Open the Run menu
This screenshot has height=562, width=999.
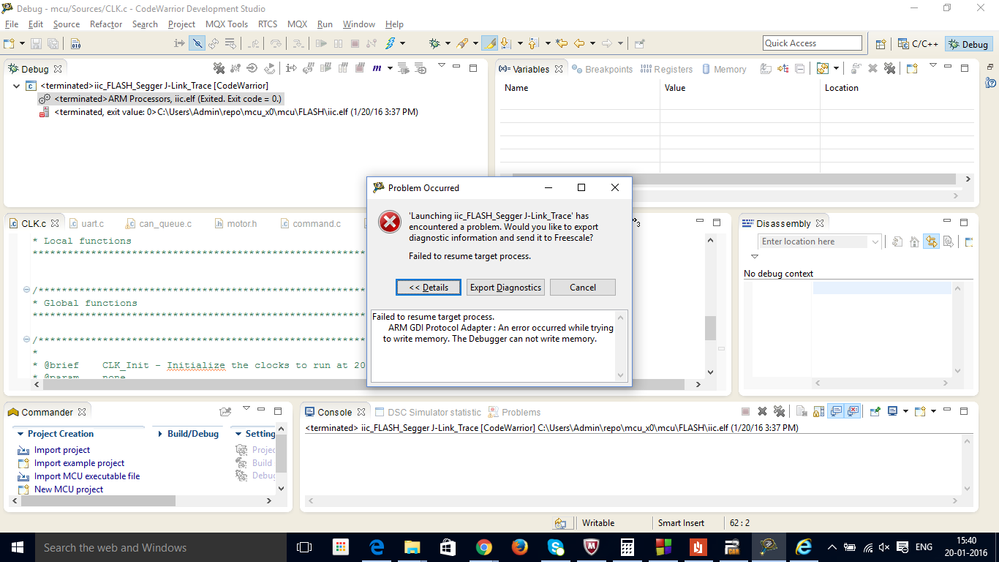[x=325, y=24]
